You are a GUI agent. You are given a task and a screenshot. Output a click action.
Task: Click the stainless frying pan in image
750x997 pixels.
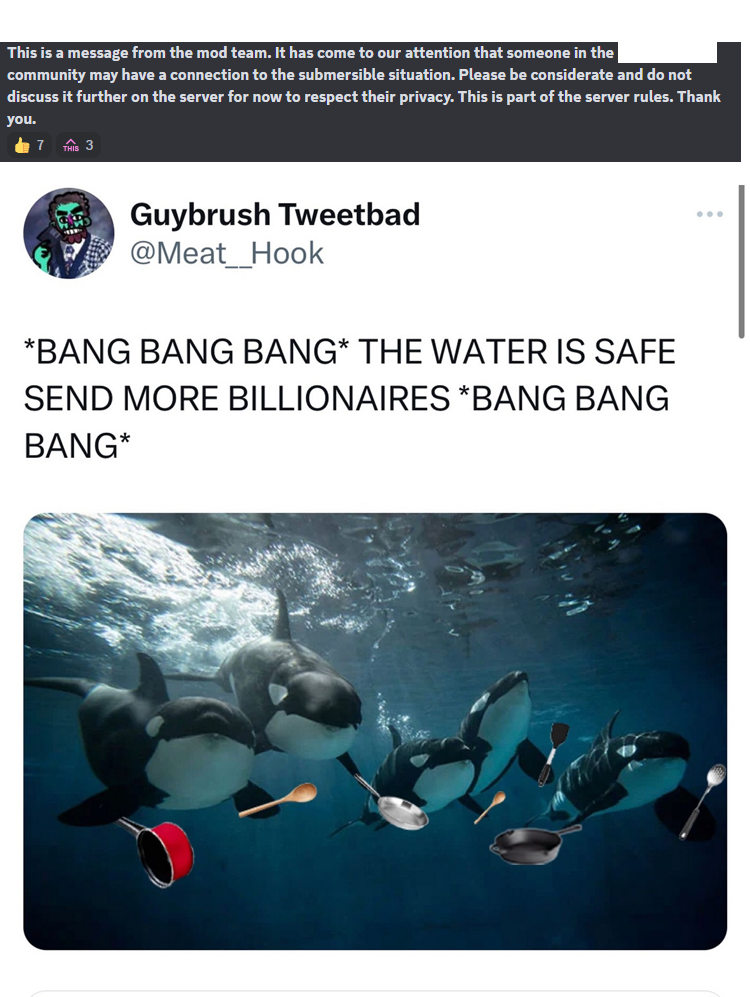click(392, 802)
